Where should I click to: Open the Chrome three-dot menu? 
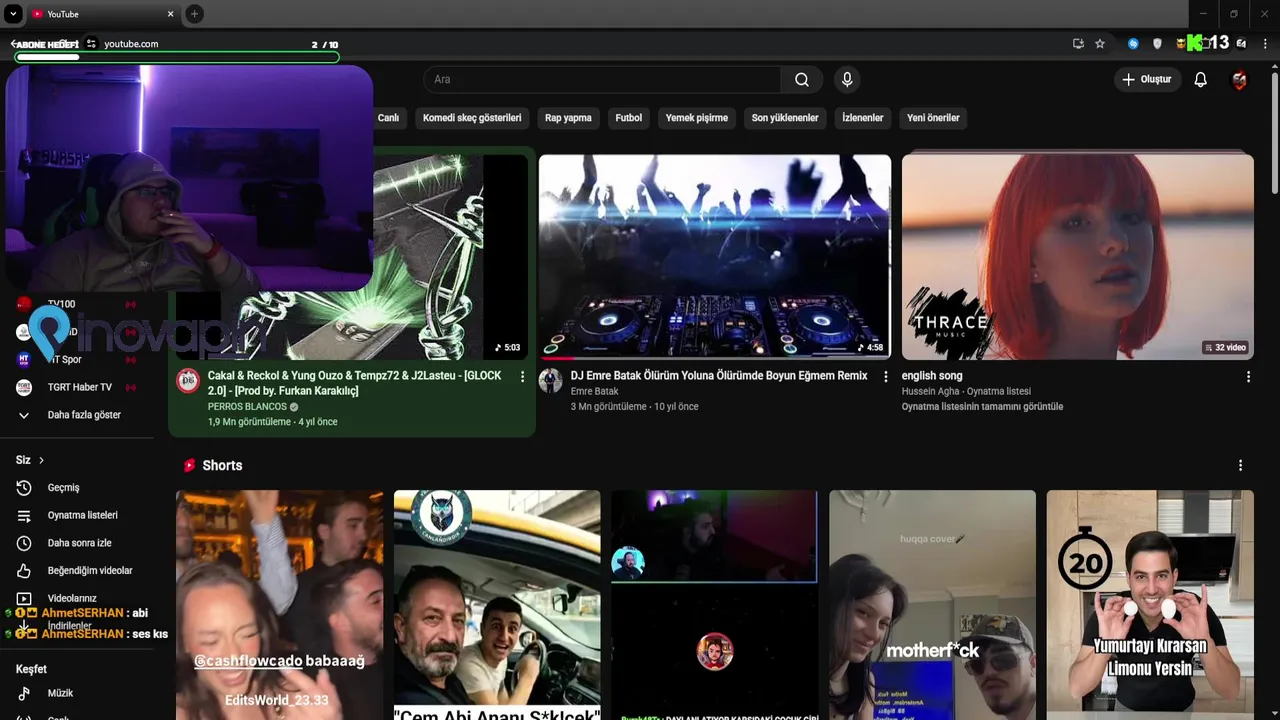pos(1265,44)
